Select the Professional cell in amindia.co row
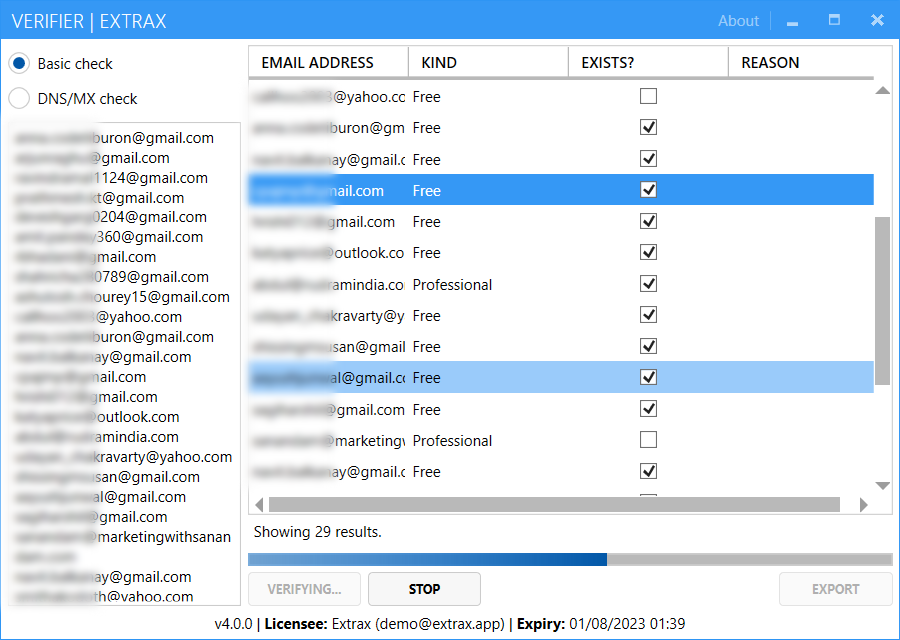Viewport: 900px width, 640px height. pos(452,285)
